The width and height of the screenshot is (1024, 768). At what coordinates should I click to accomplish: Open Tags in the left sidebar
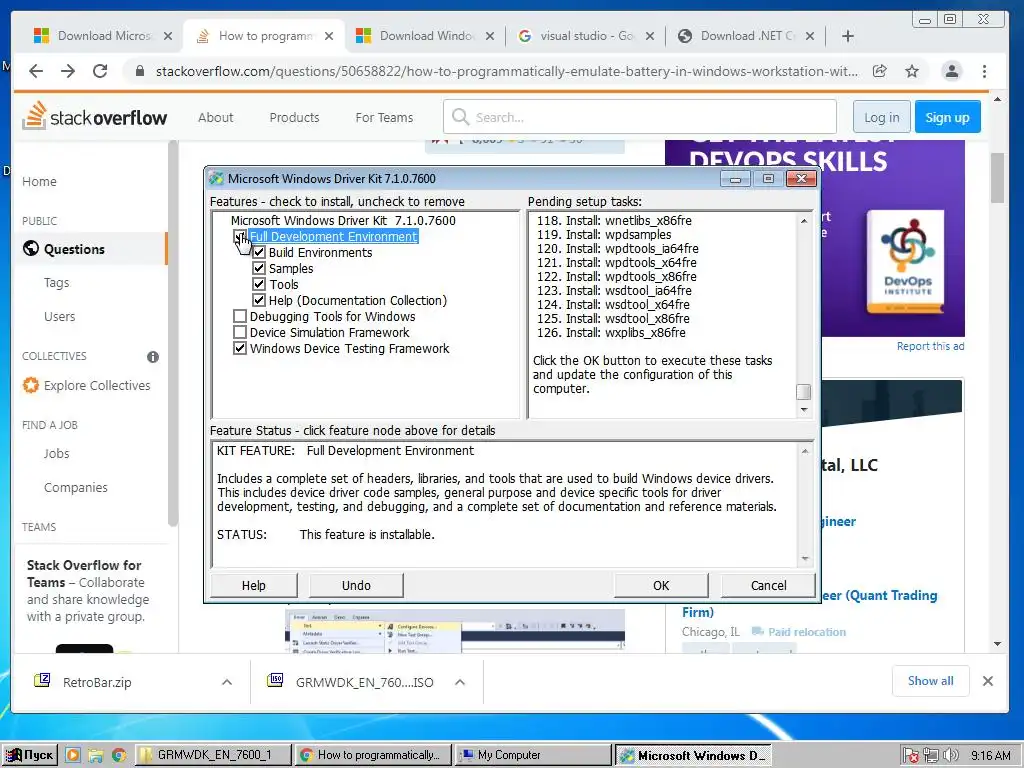56,282
